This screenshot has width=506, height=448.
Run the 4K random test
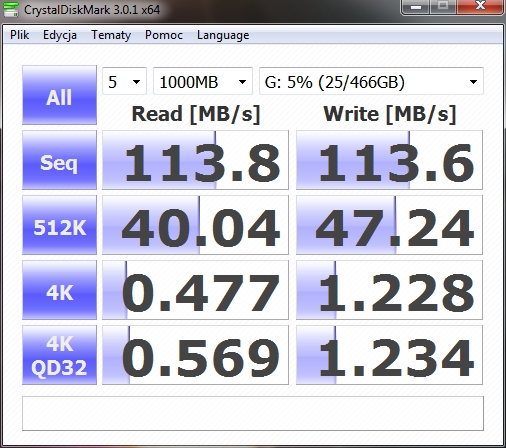[x=59, y=290]
